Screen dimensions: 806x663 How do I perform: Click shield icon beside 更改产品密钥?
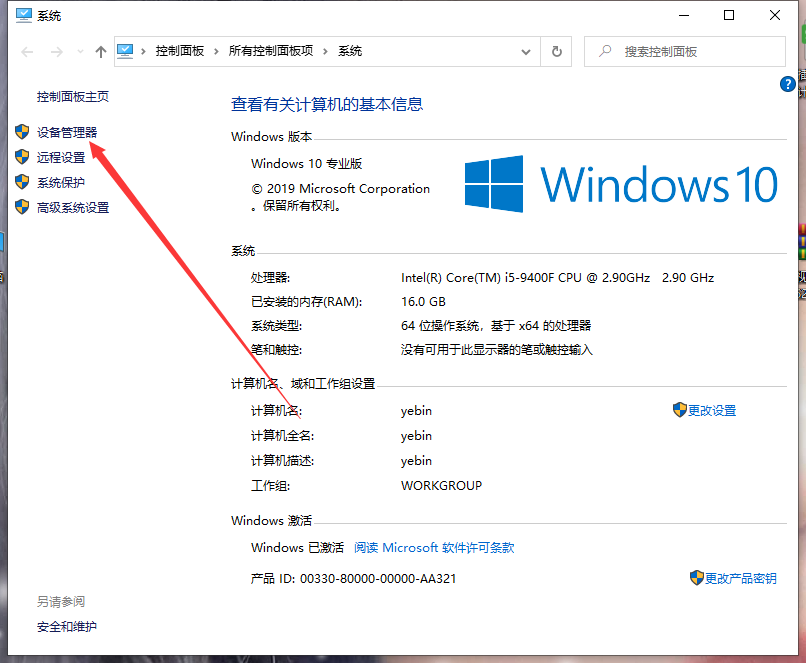pos(697,578)
